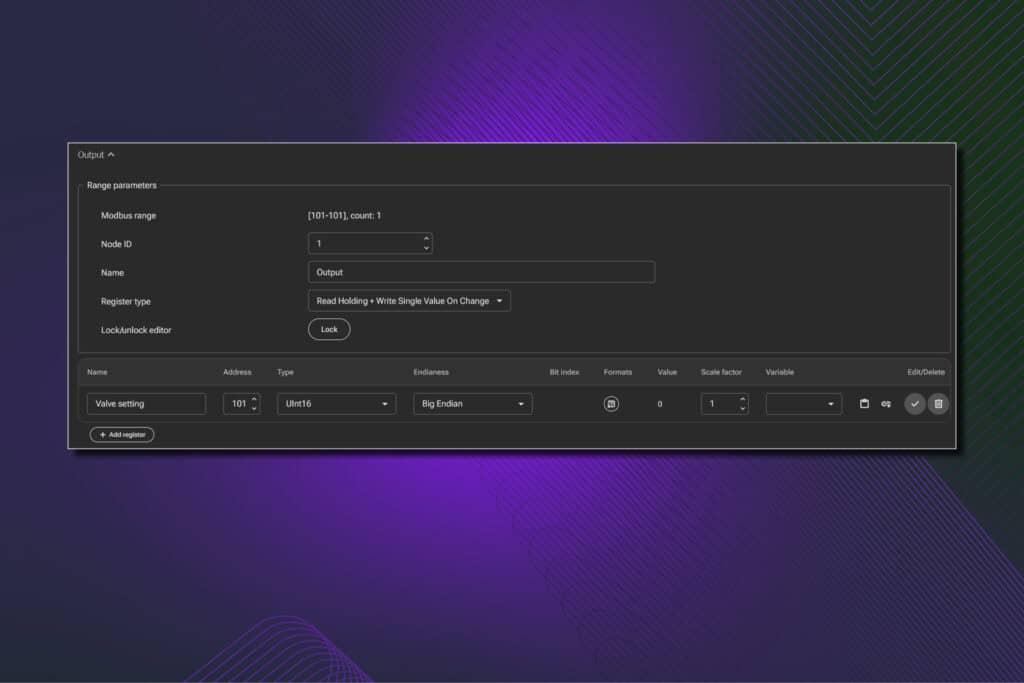Click the Address field showing 101
Image resolution: width=1024 pixels, height=683 pixels.
click(x=241, y=404)
